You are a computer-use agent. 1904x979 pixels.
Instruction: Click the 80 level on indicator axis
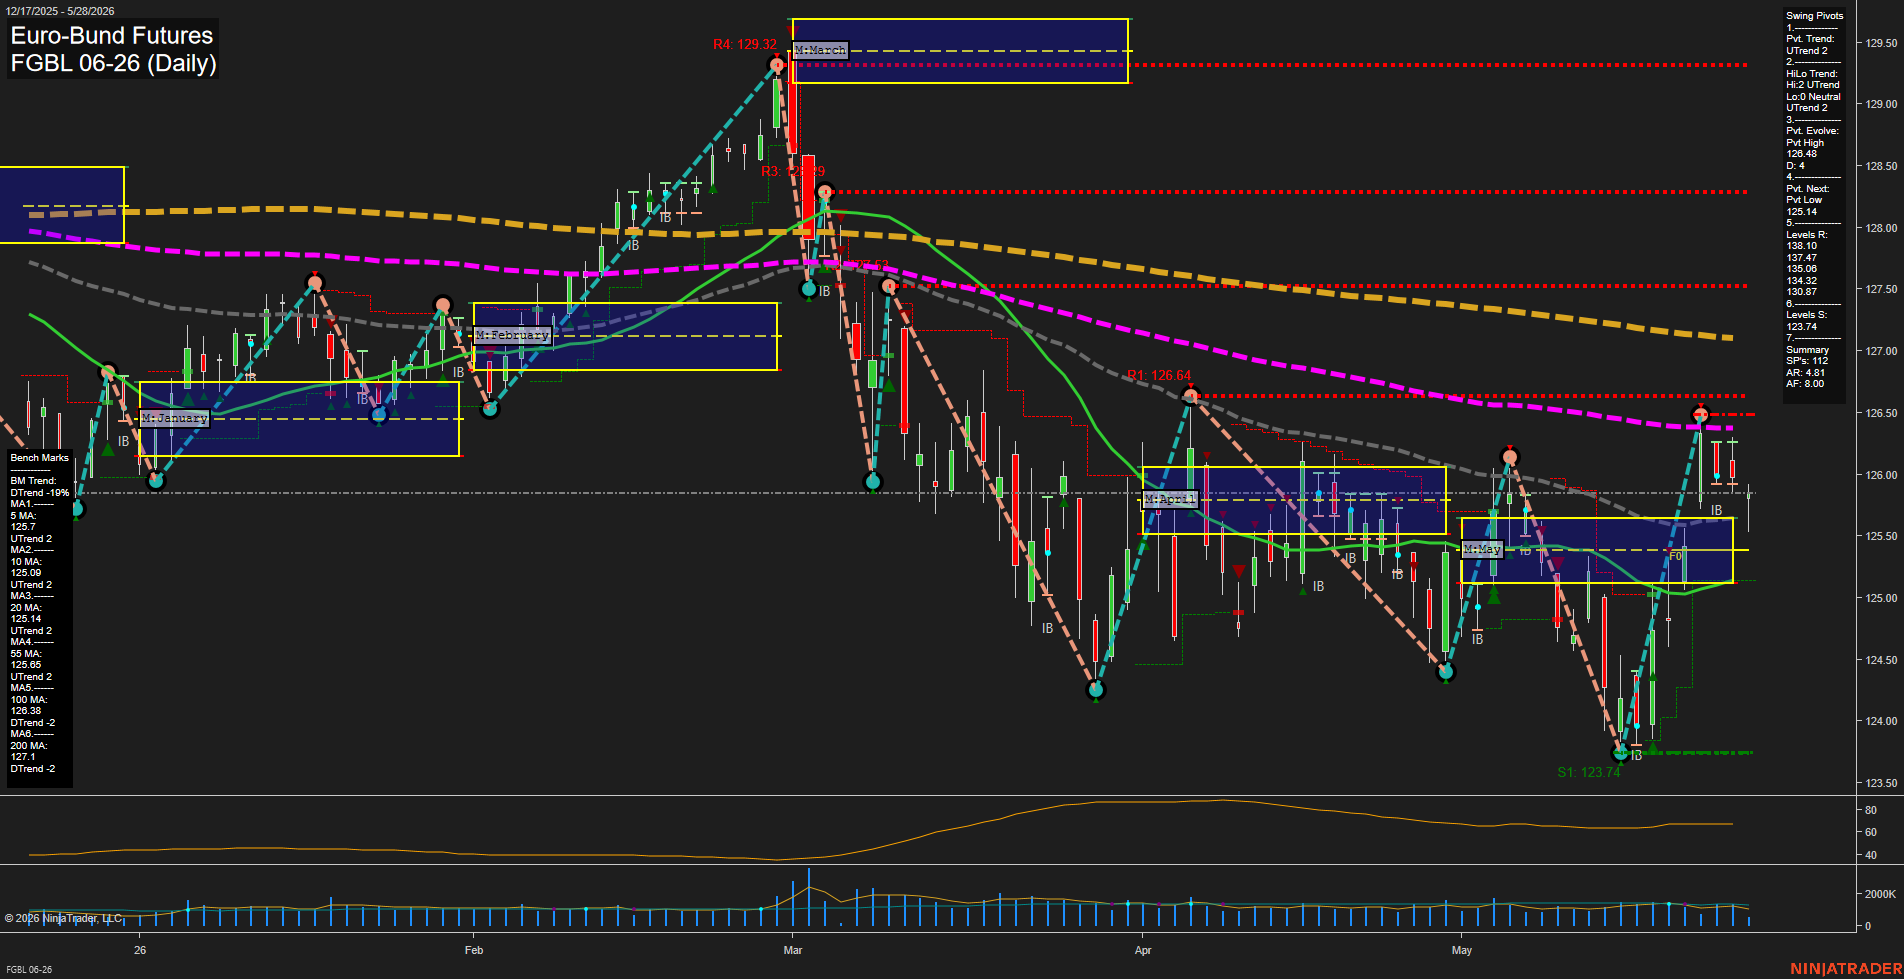click(1870, 810)
